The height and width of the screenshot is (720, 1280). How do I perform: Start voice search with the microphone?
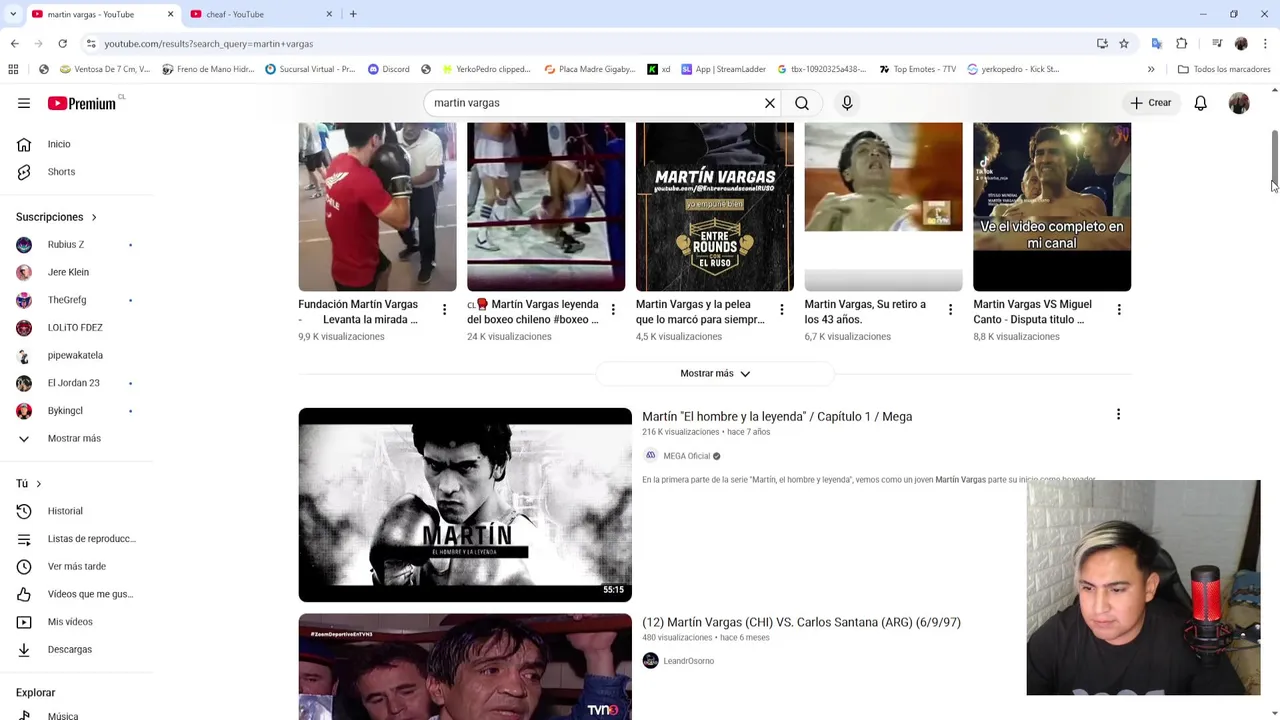[x=847, y=103]
